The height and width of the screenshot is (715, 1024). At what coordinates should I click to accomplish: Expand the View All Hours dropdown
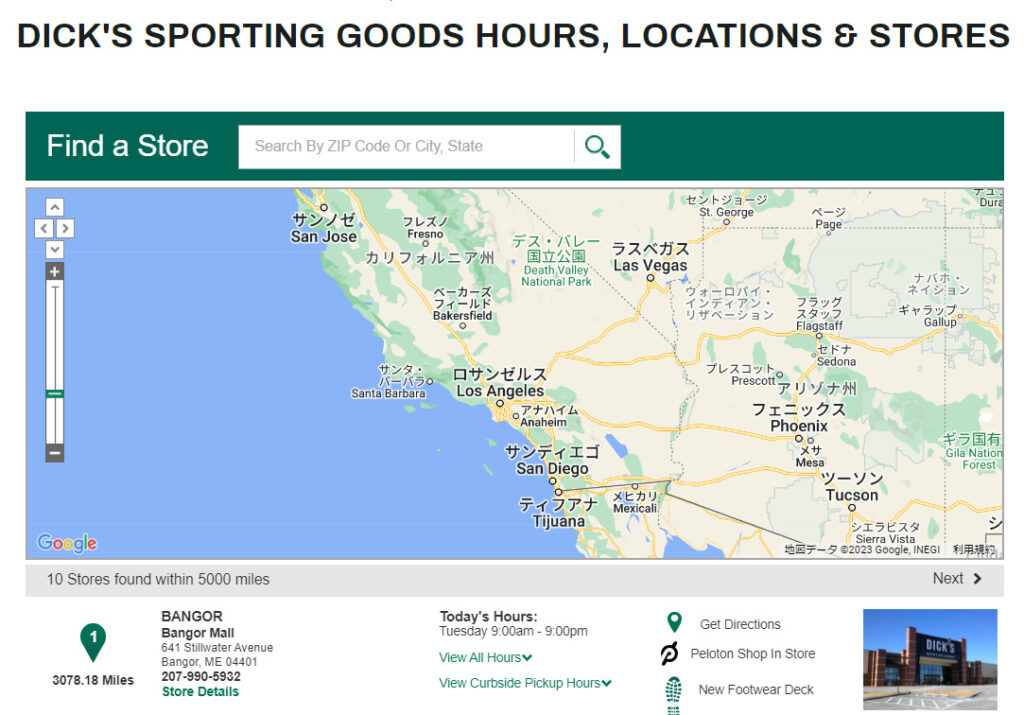(485, 657)
